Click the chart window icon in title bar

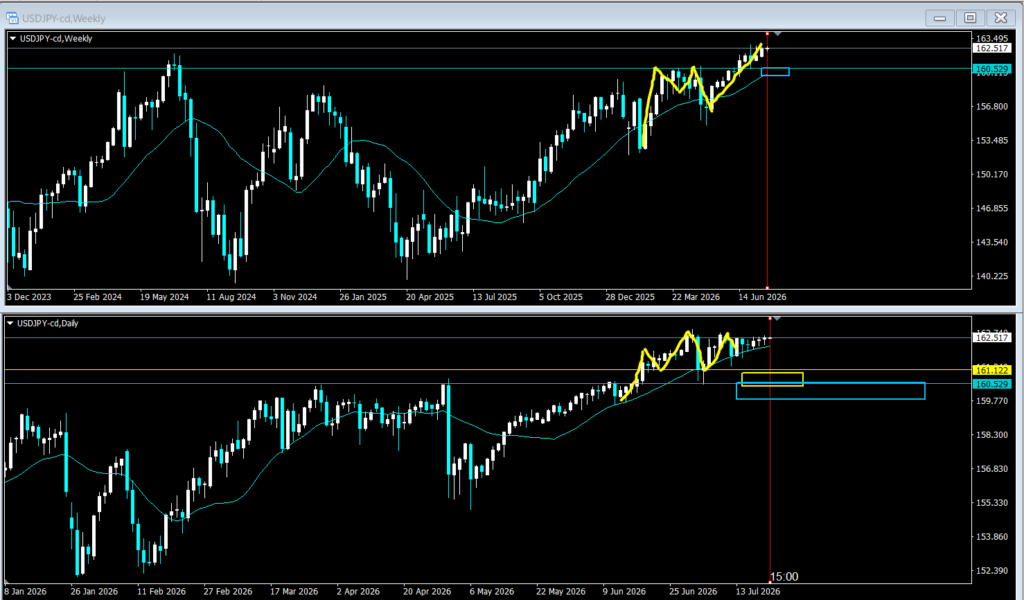pos(12,18)
